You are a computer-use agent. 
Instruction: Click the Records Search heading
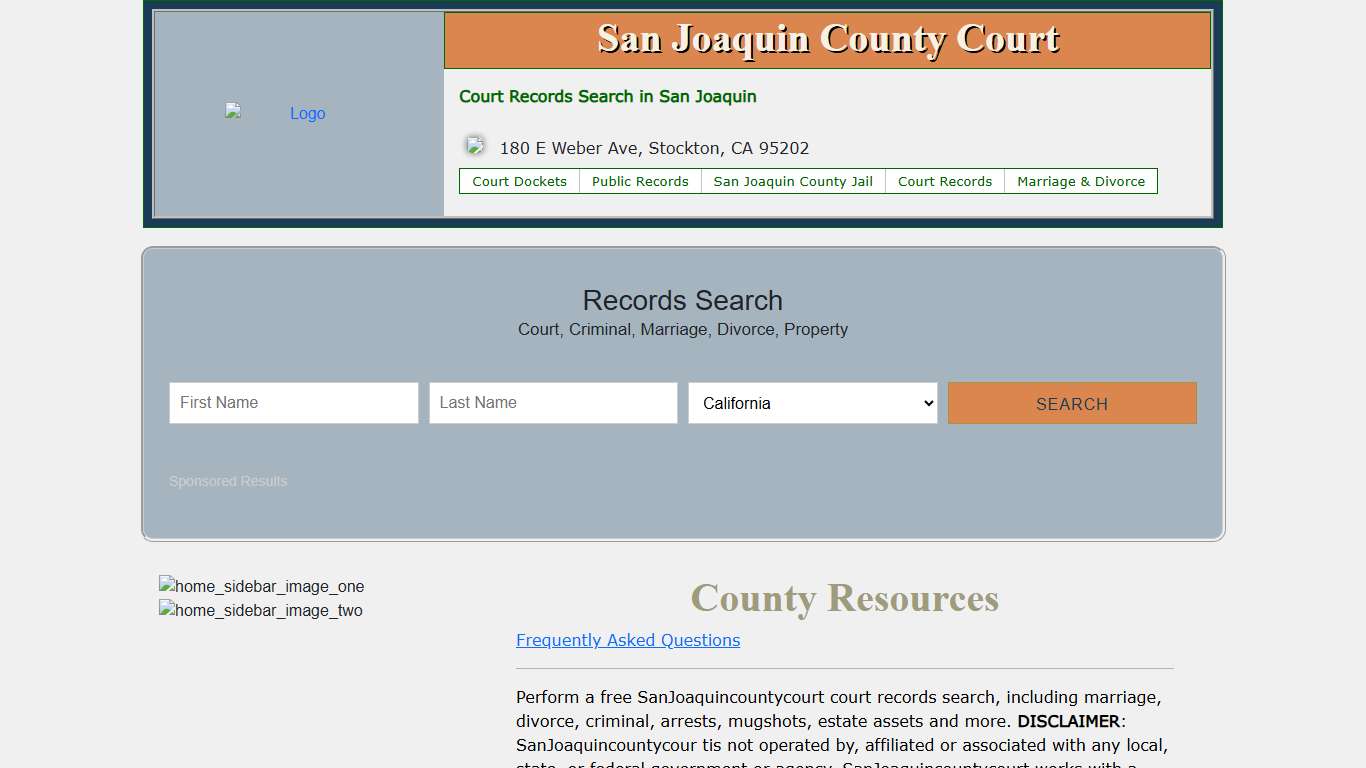682,300
